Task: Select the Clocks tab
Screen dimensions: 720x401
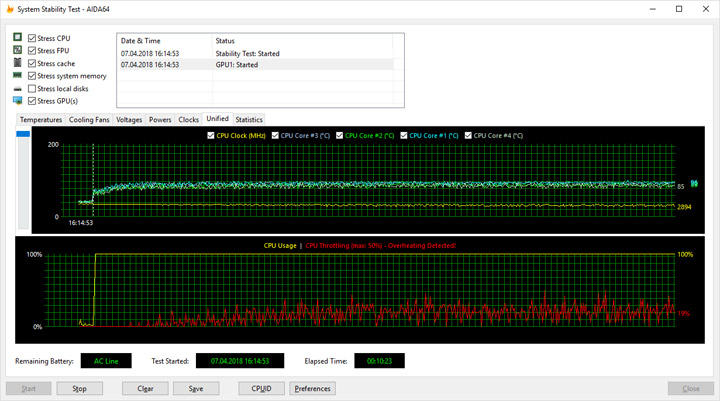Action: 188,119
